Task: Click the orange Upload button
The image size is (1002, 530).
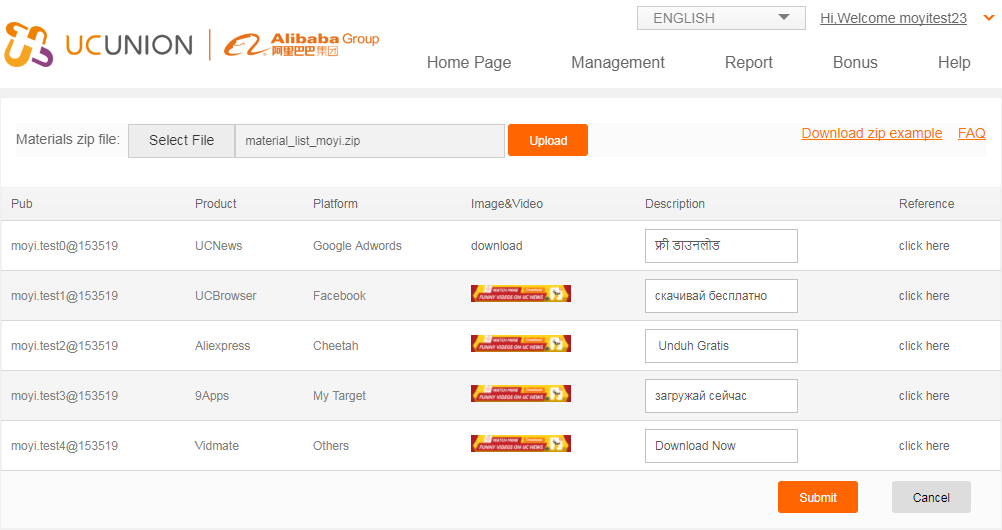Action: pyautogui.click(x=548, y=141)
